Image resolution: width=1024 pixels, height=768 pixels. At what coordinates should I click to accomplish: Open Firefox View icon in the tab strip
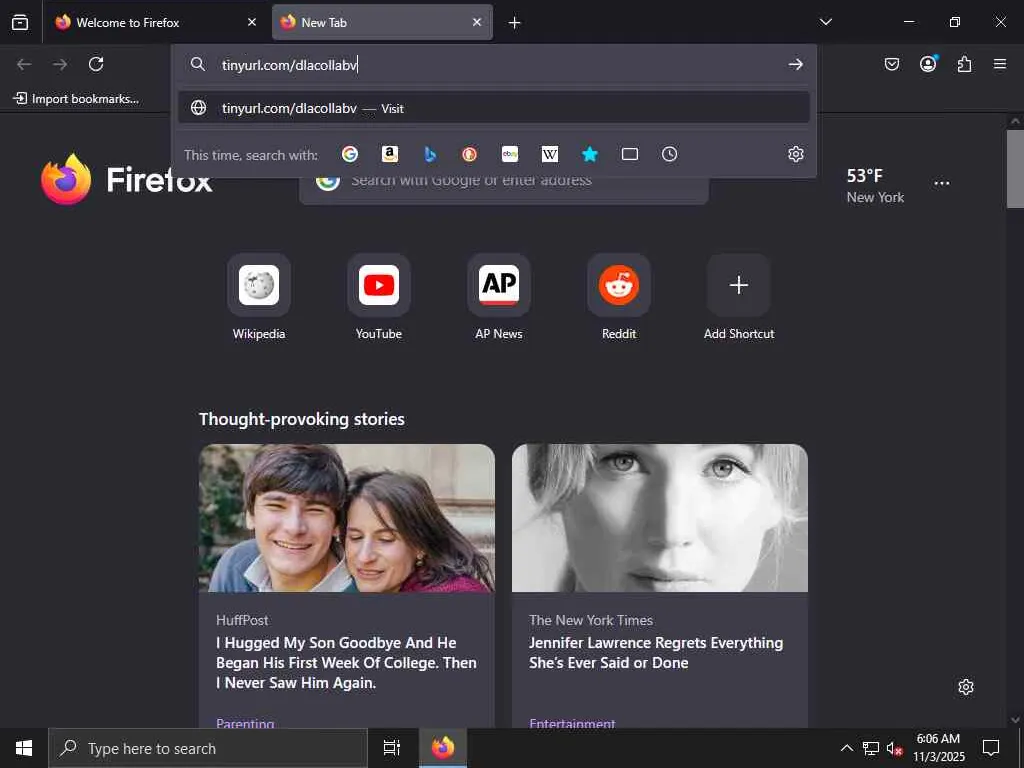coord(20,22)
